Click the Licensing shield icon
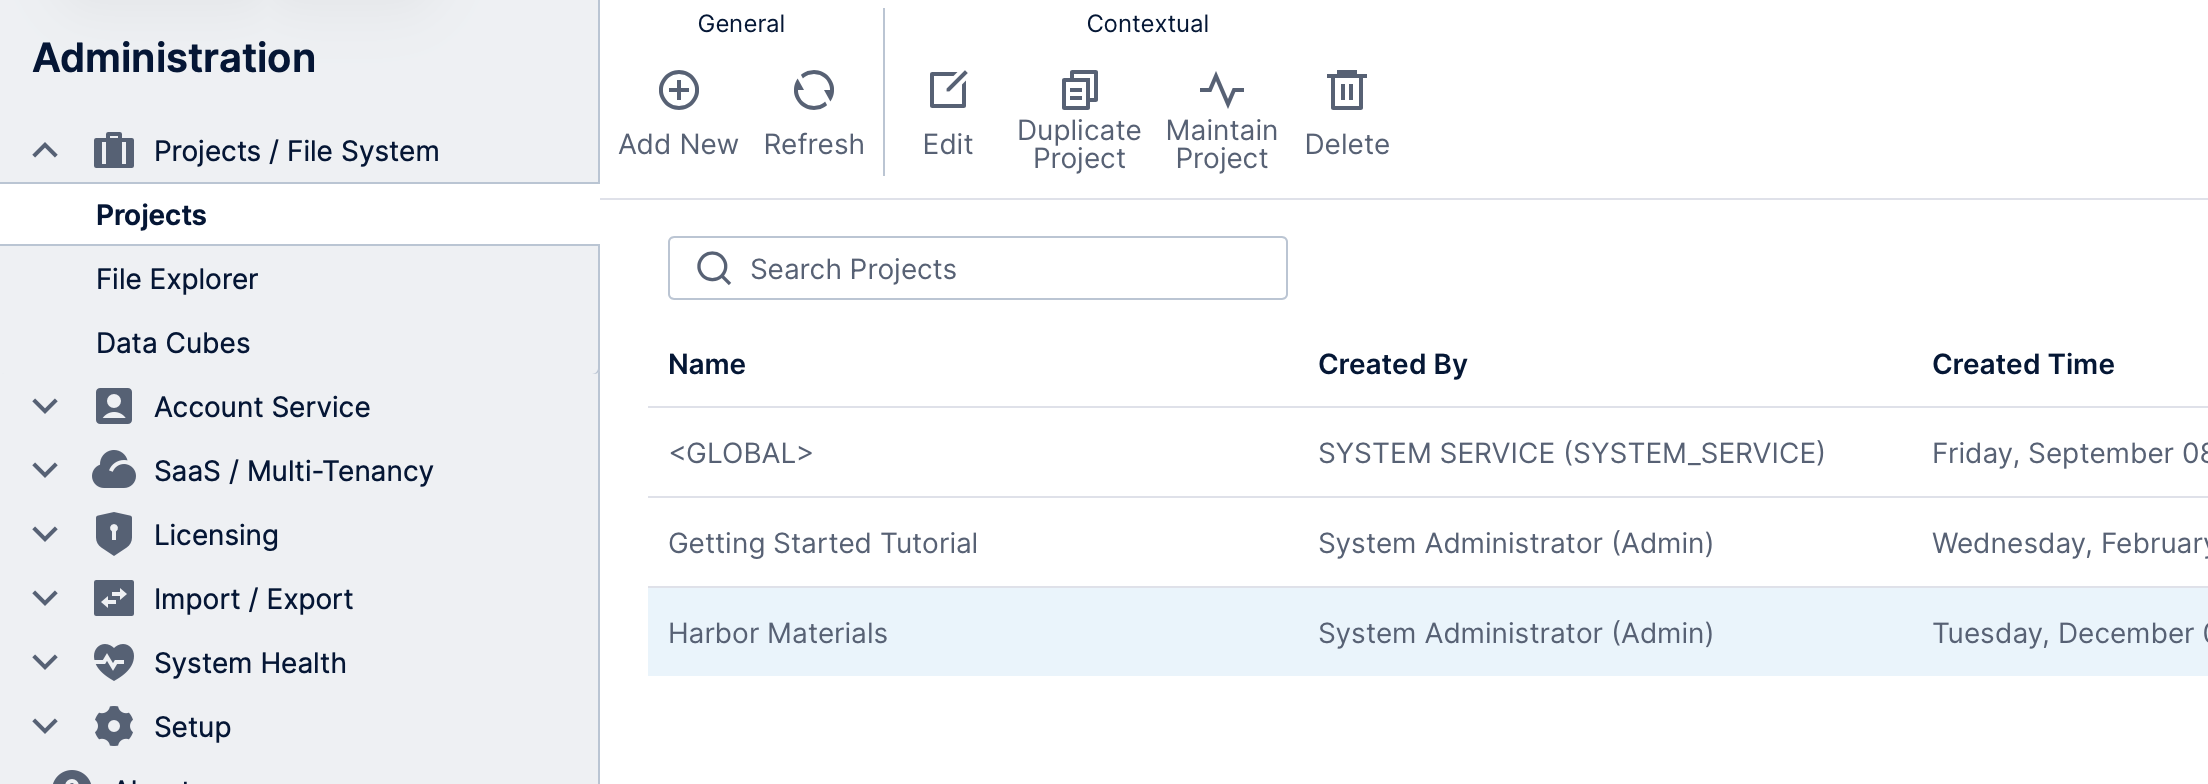This screenshot has height=784, width=2208. 114,534
